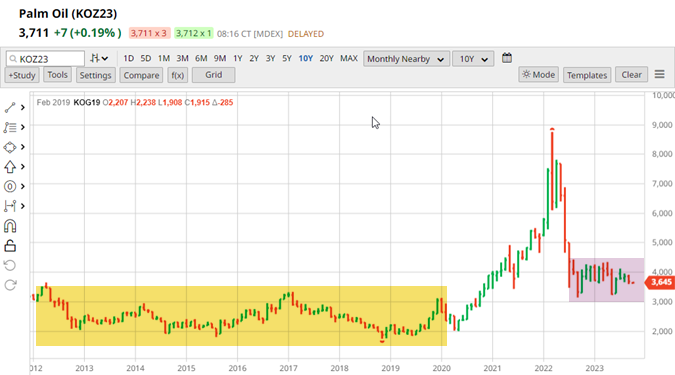Open the Monthly Nearby dropdown
This screenshot has height=375, width=675.
[406, 59]
